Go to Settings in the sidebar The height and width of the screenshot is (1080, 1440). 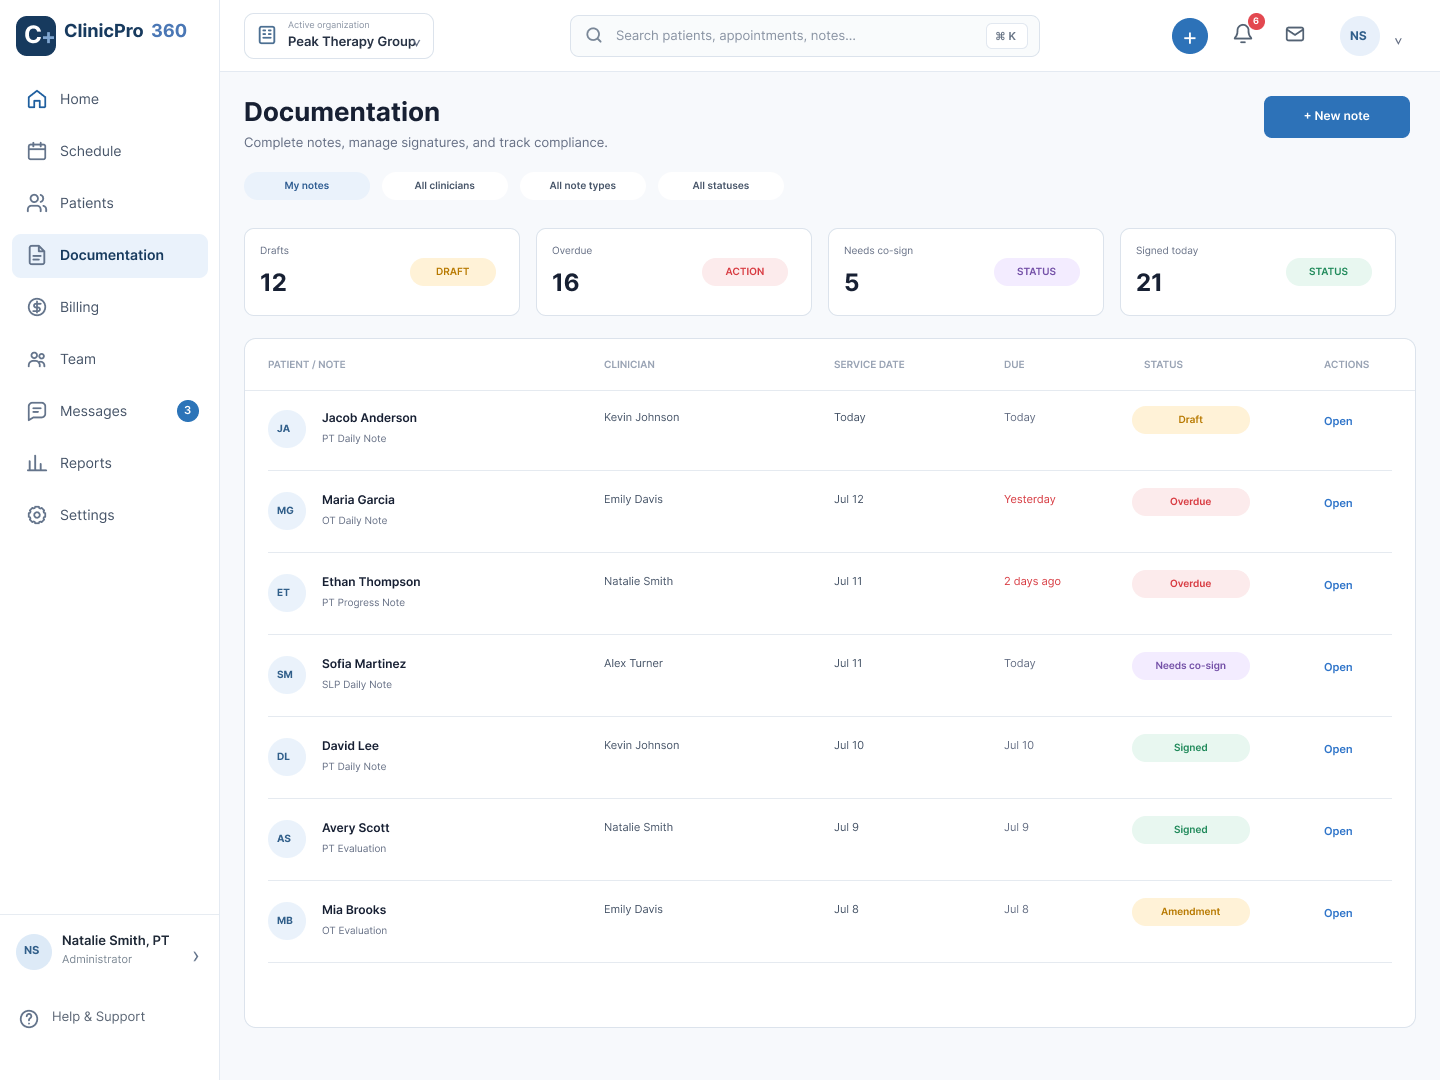[x=110, y=515]
